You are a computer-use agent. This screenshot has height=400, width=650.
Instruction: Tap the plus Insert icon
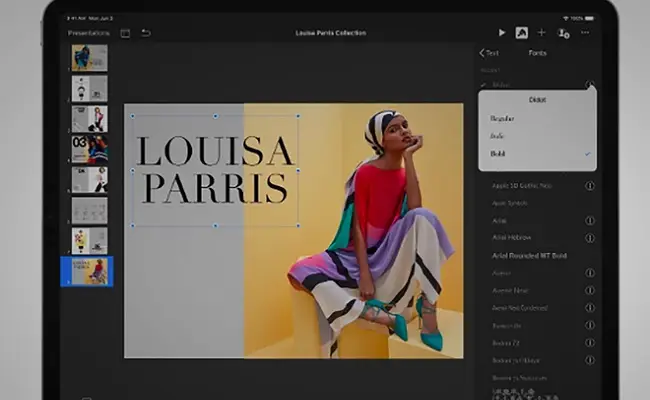(x=542, y=33)
